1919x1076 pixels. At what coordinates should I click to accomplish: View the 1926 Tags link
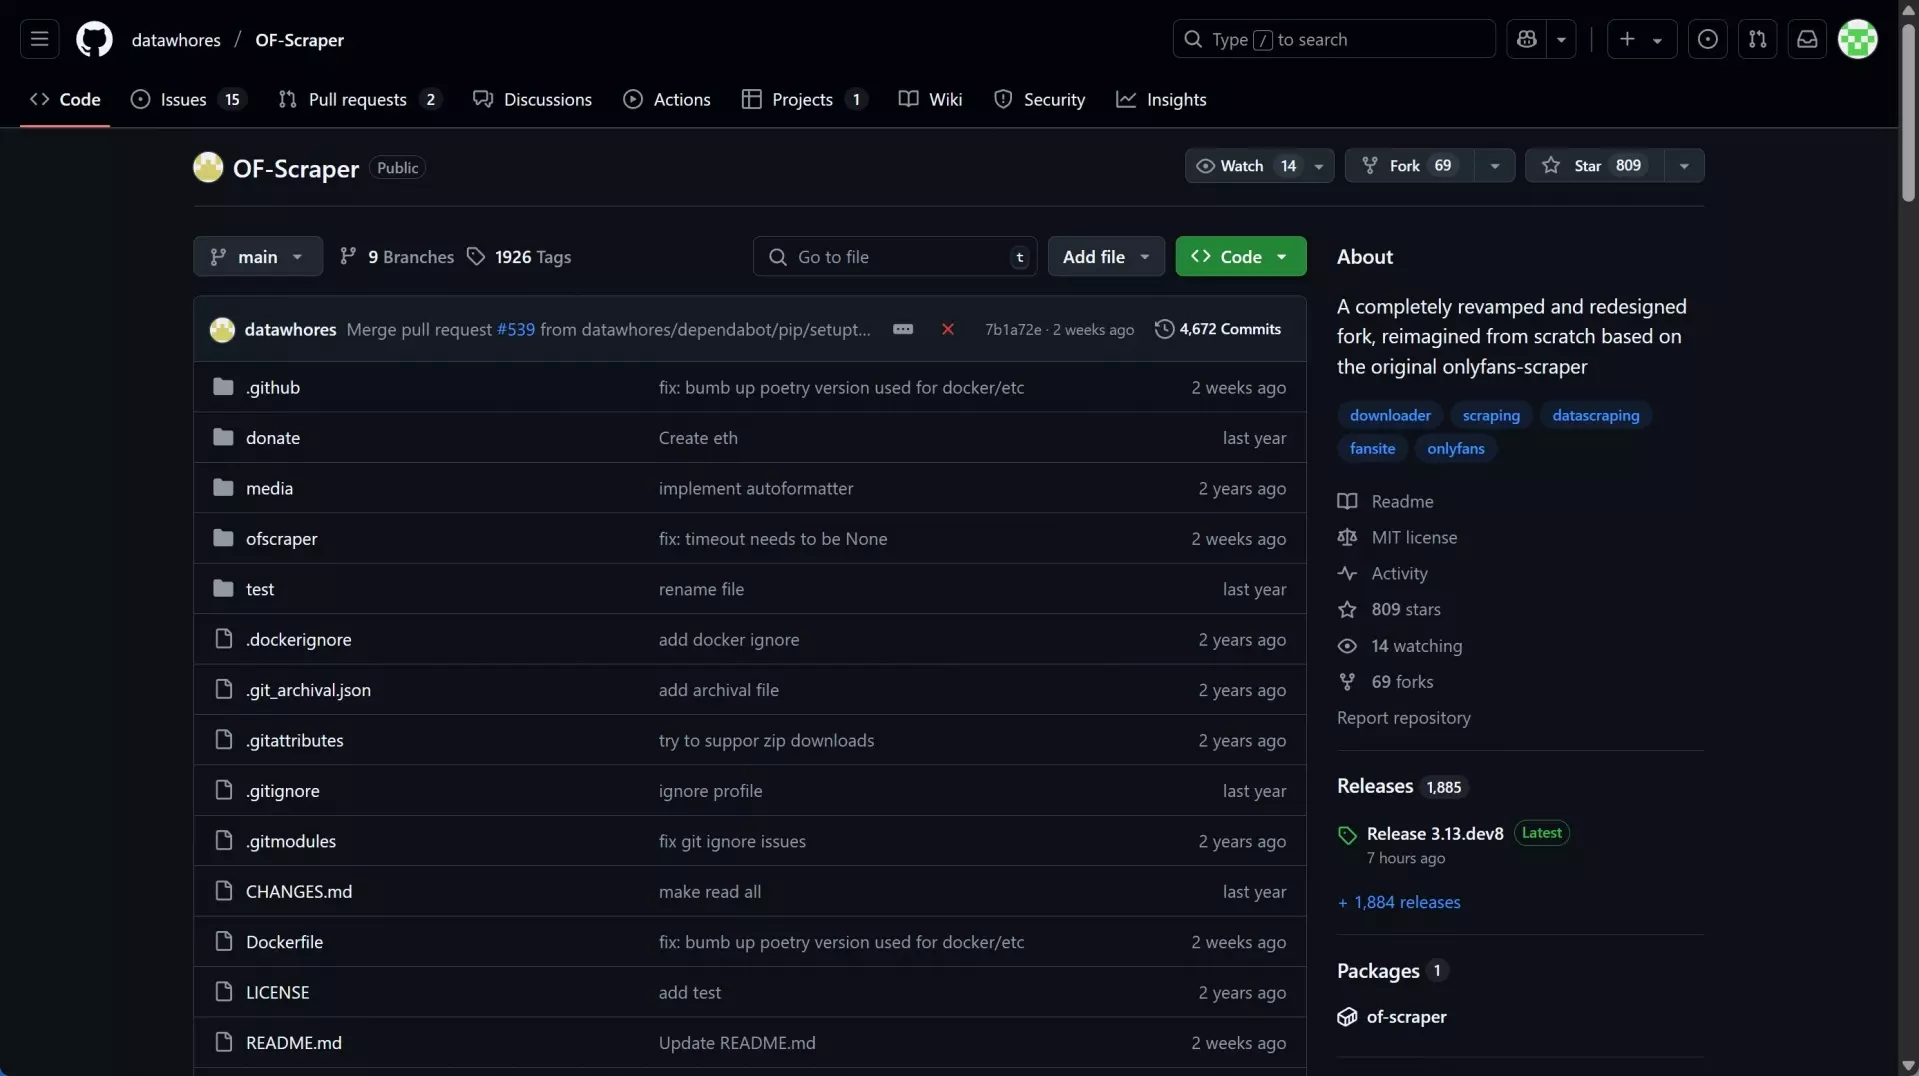click(x=519, y=256)
